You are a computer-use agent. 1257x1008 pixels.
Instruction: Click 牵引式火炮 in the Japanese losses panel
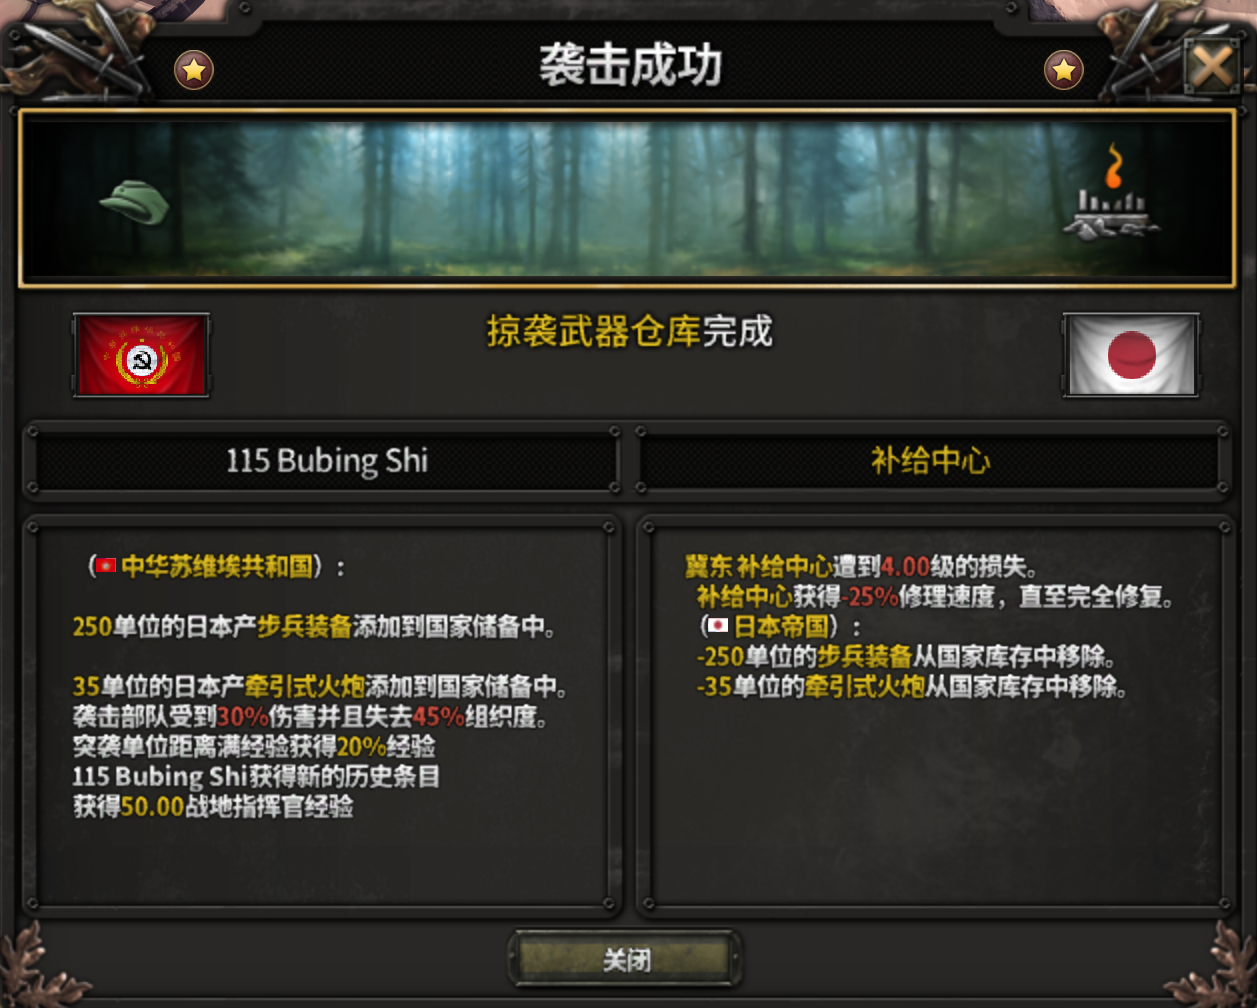[864, 687]
